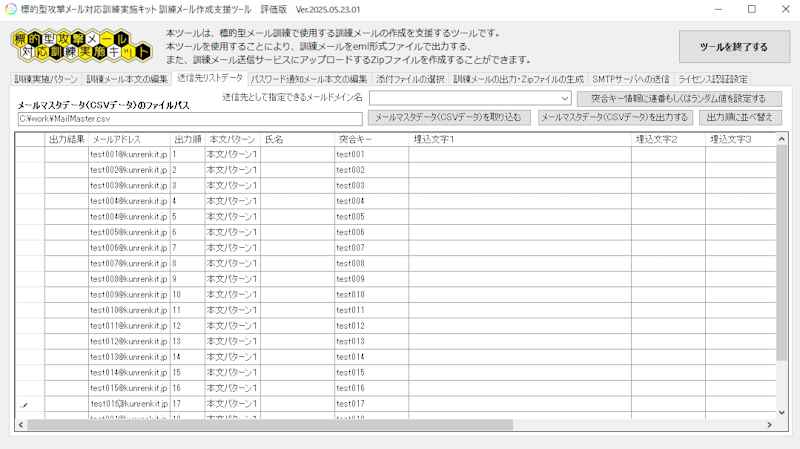Click 本文パターン1 in the test011 row

[x=232, y=310]
